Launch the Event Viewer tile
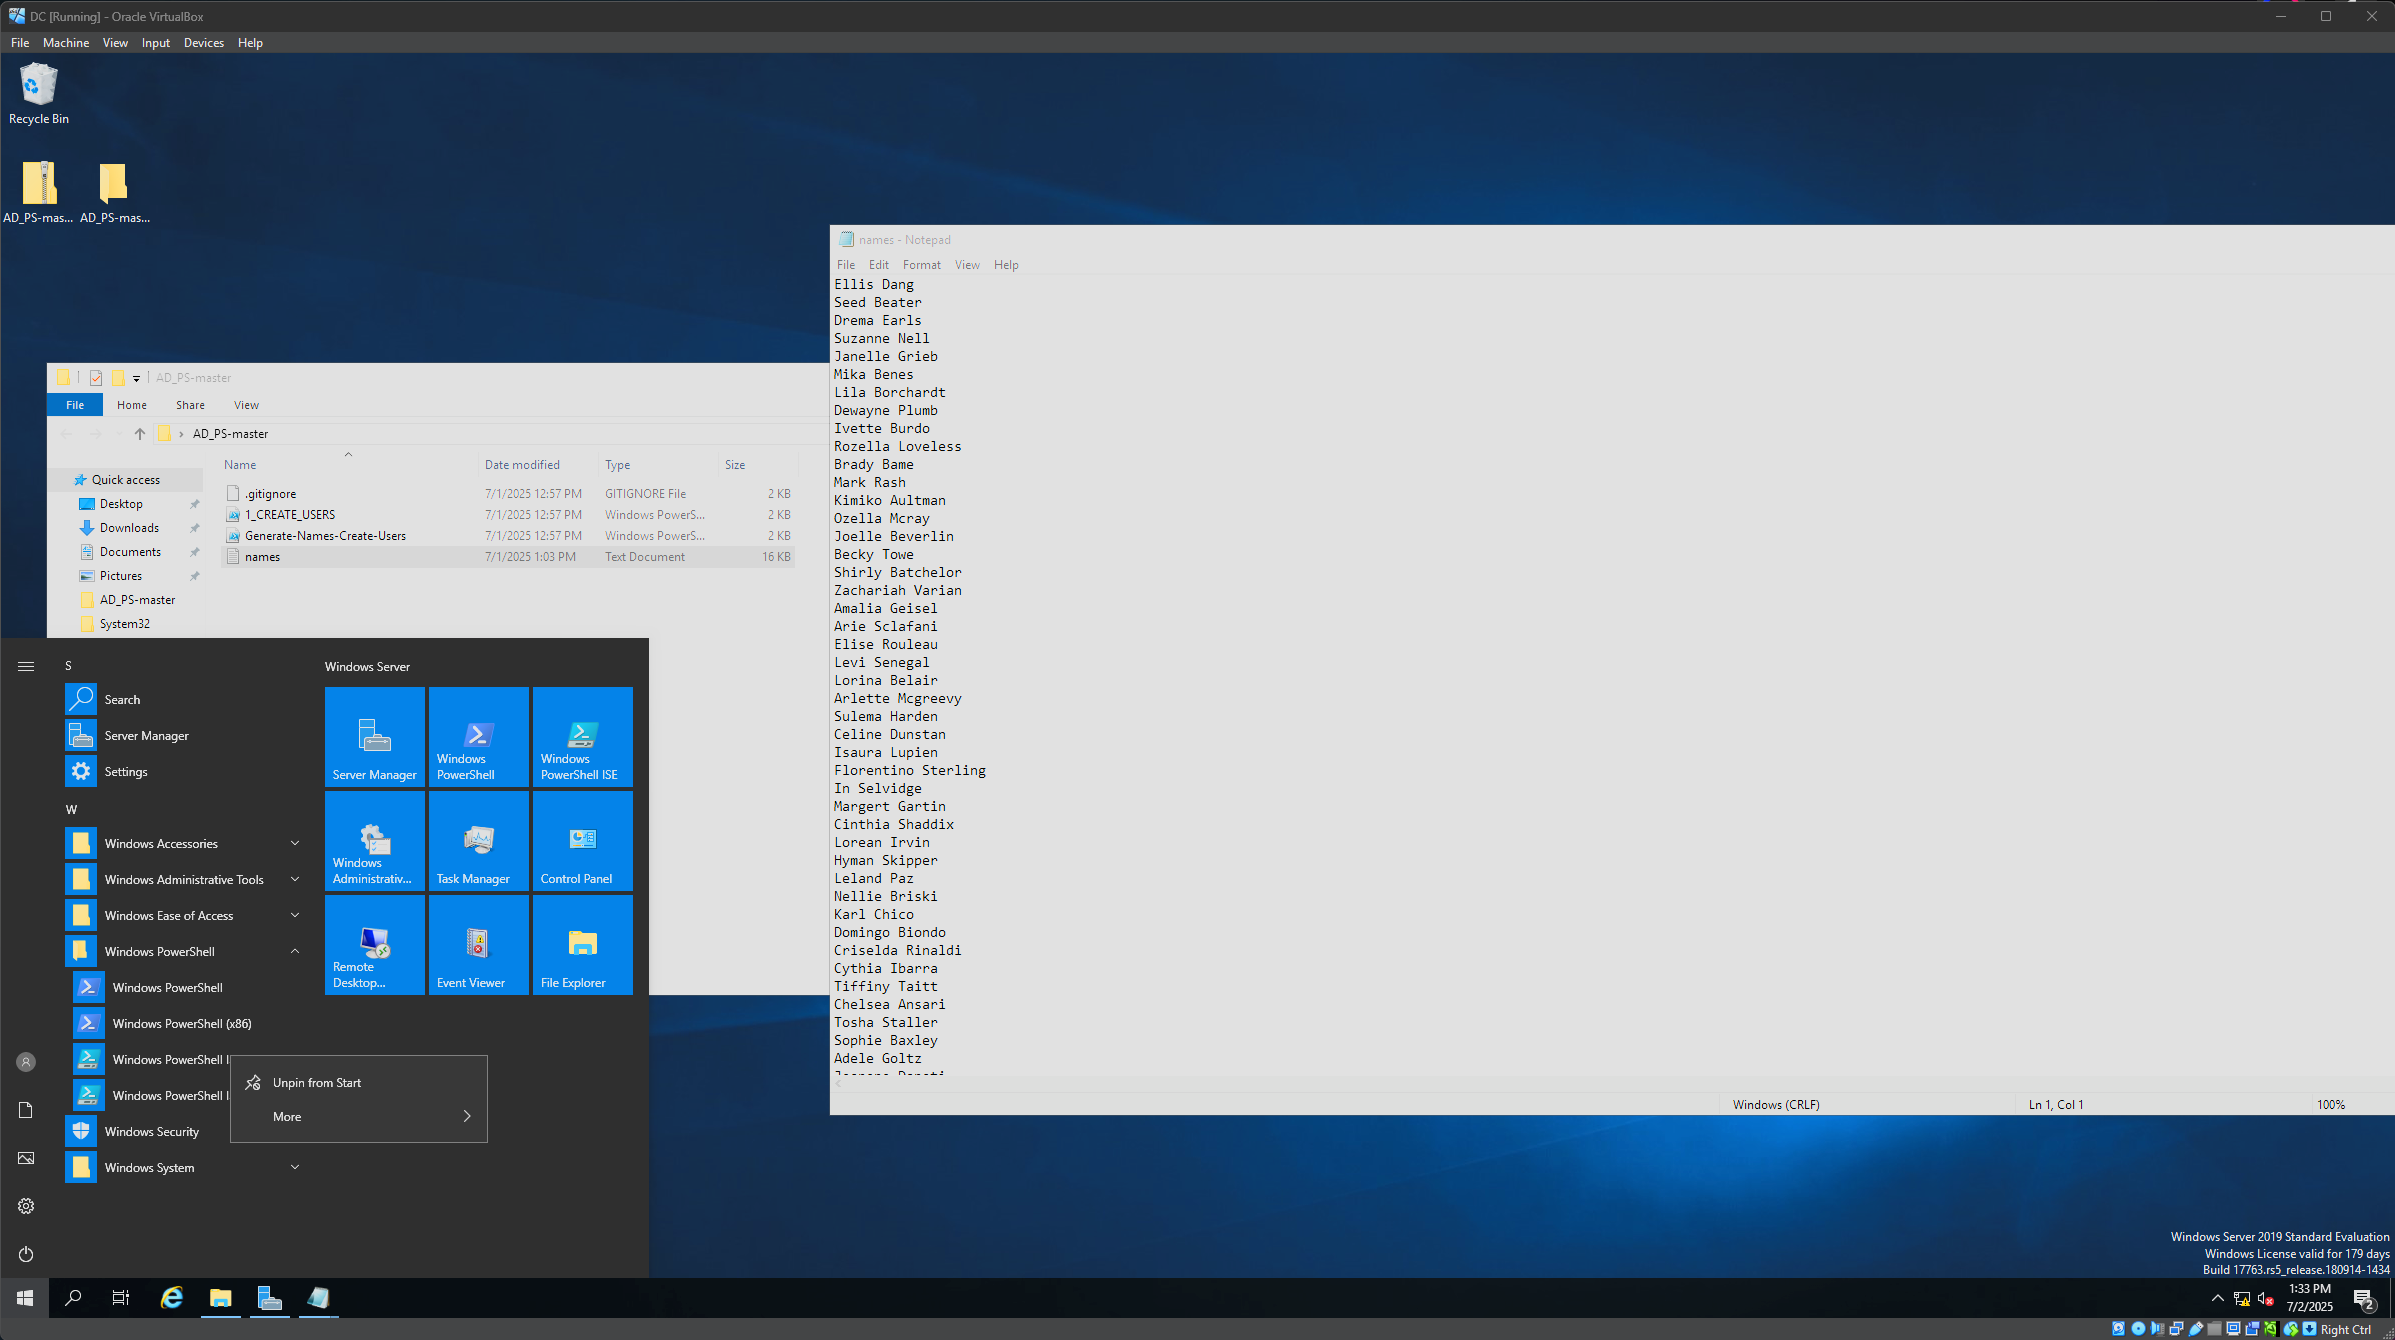This screenshot has width=2395, height=1340. [x=479, y=944]
